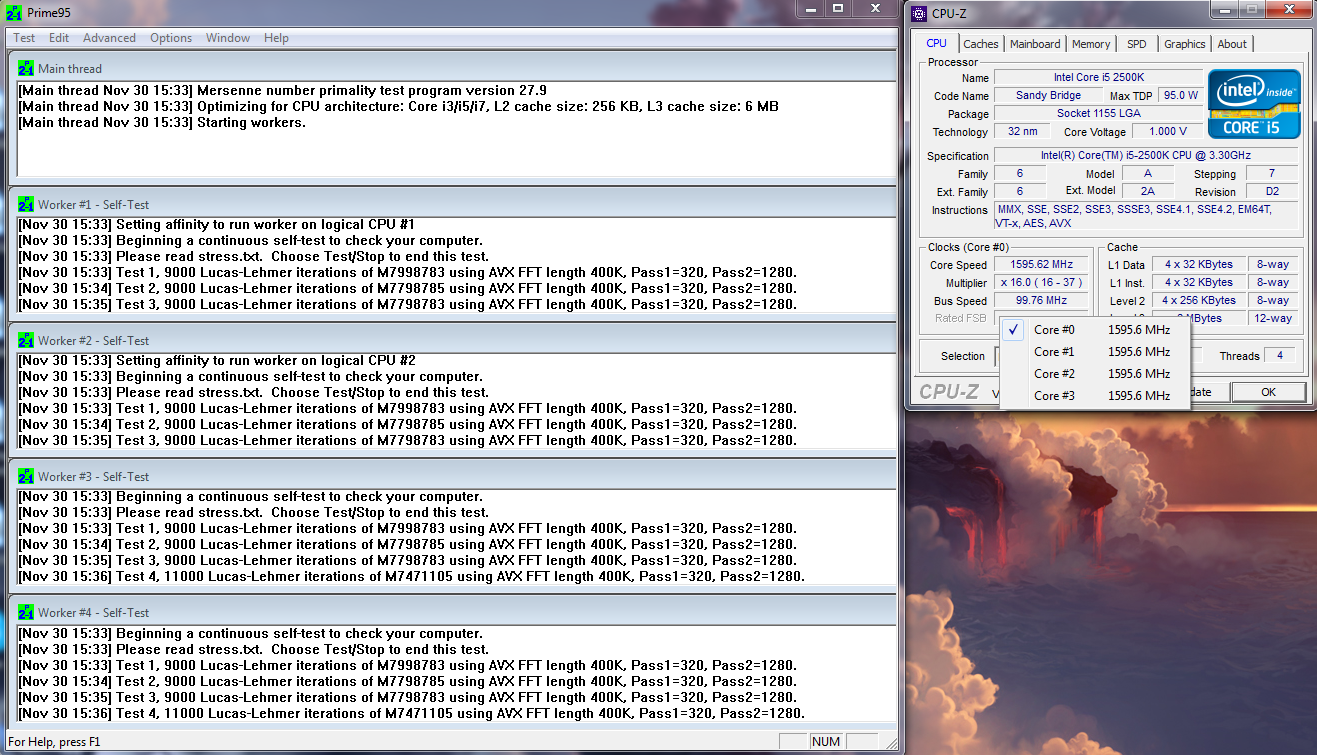This screenshot has width=1317, height=755.
Task: Click the OK button in CPU-Z
Action: coord(1268,392)
